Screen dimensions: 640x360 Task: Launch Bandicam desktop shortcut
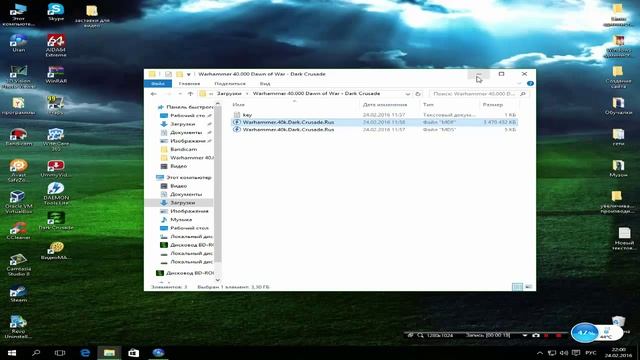click(18, 137)
